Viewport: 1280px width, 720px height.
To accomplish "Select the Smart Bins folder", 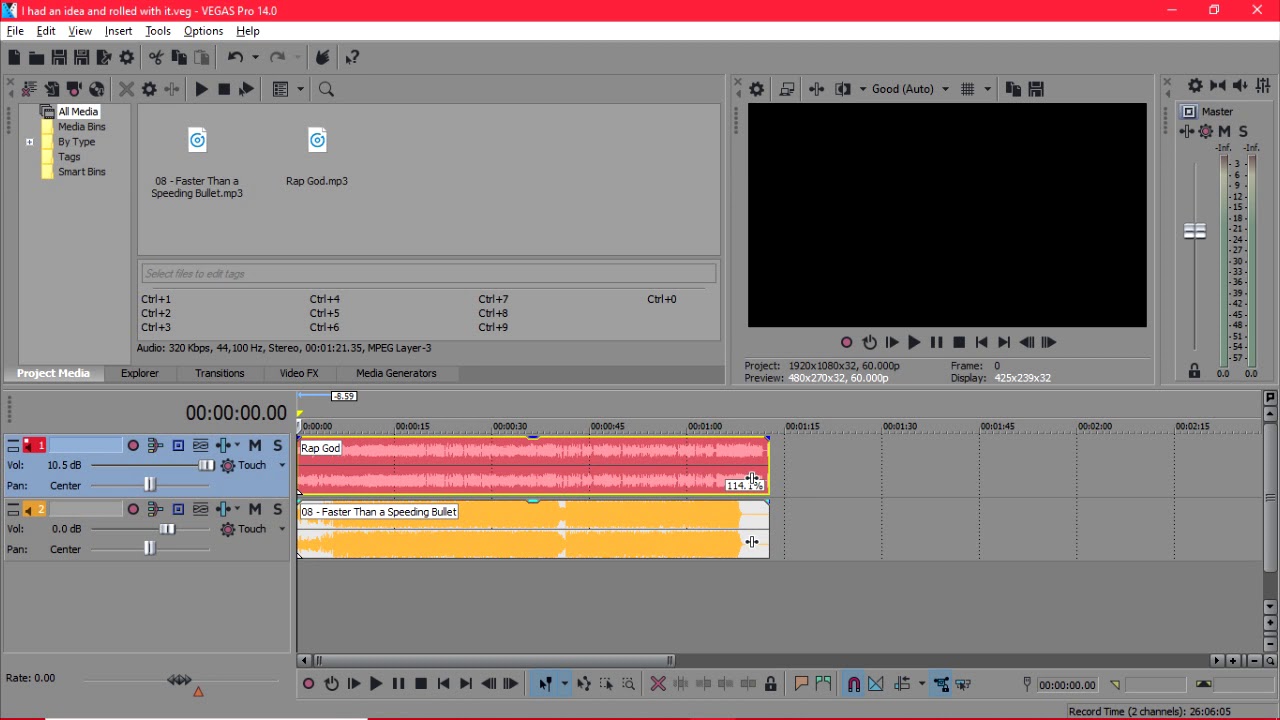I will (81, 172).
